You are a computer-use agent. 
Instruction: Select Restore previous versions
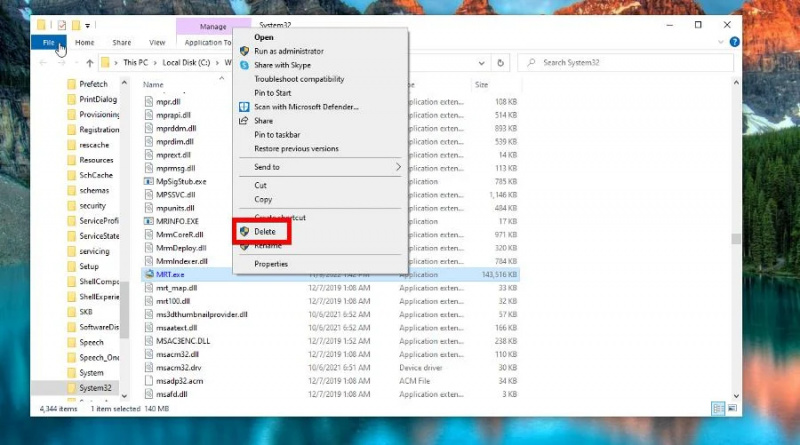point(296,149)
